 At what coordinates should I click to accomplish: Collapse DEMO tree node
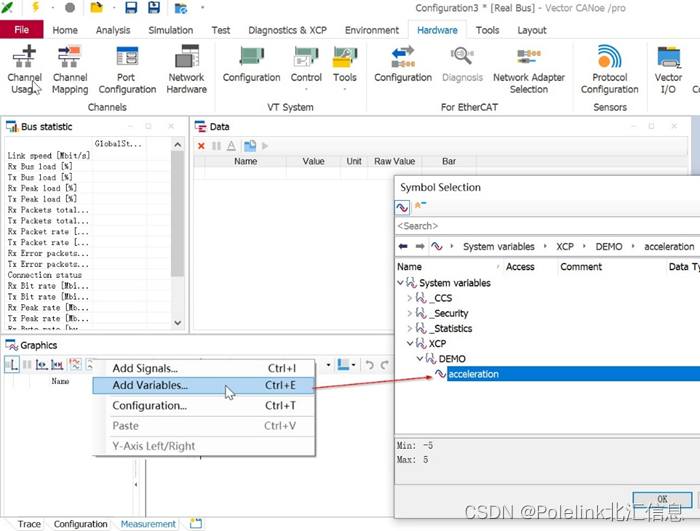click(420, 359)
